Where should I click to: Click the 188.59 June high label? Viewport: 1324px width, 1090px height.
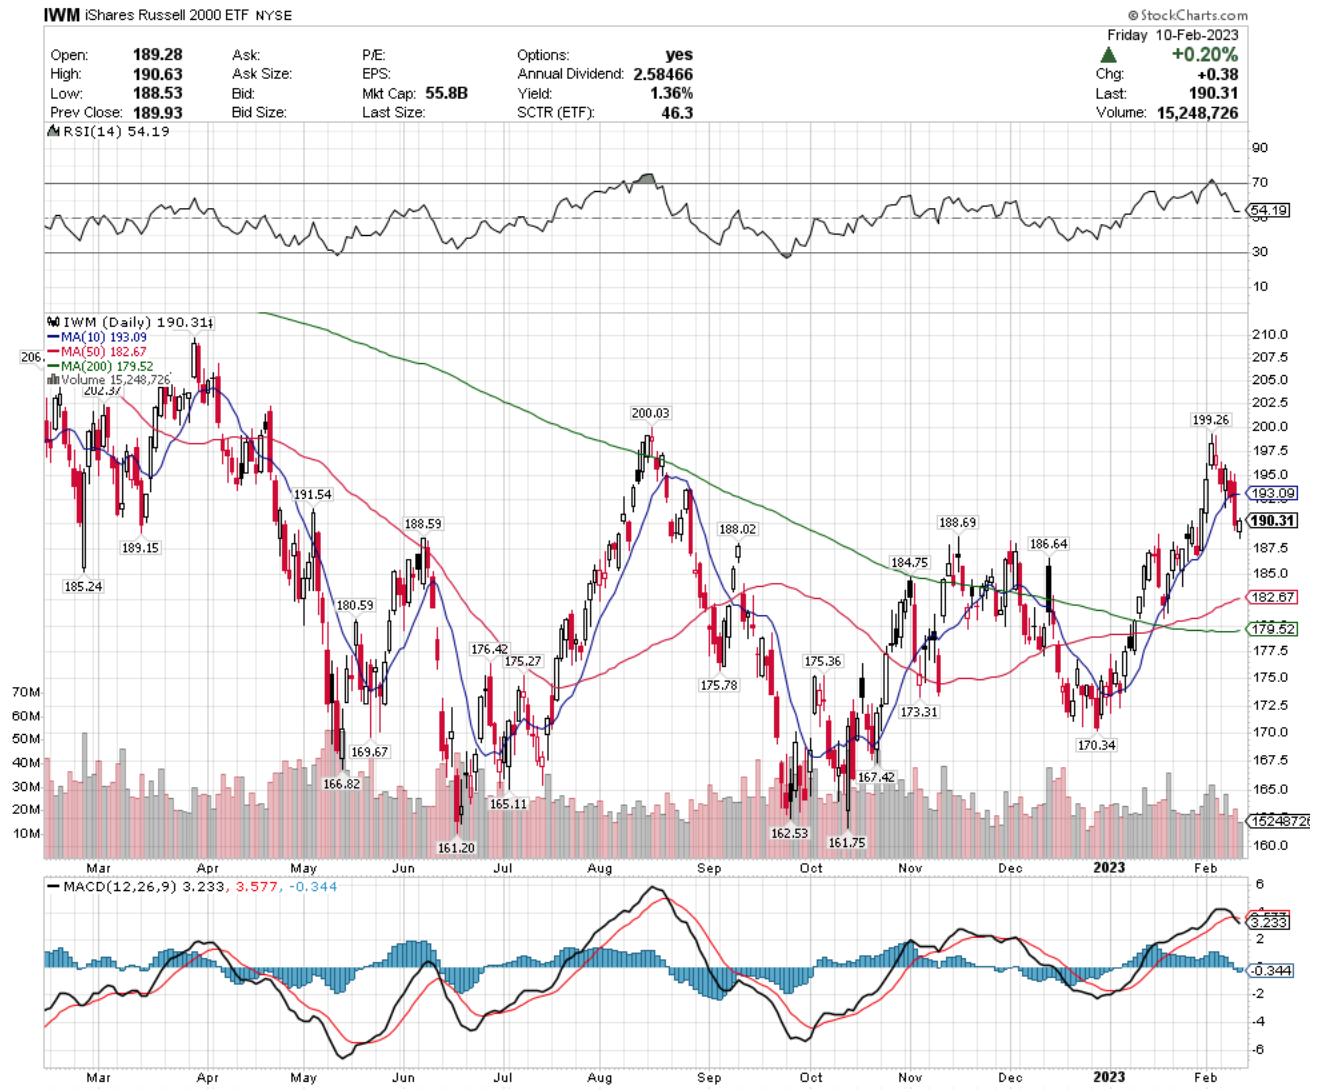click(422, 524)
